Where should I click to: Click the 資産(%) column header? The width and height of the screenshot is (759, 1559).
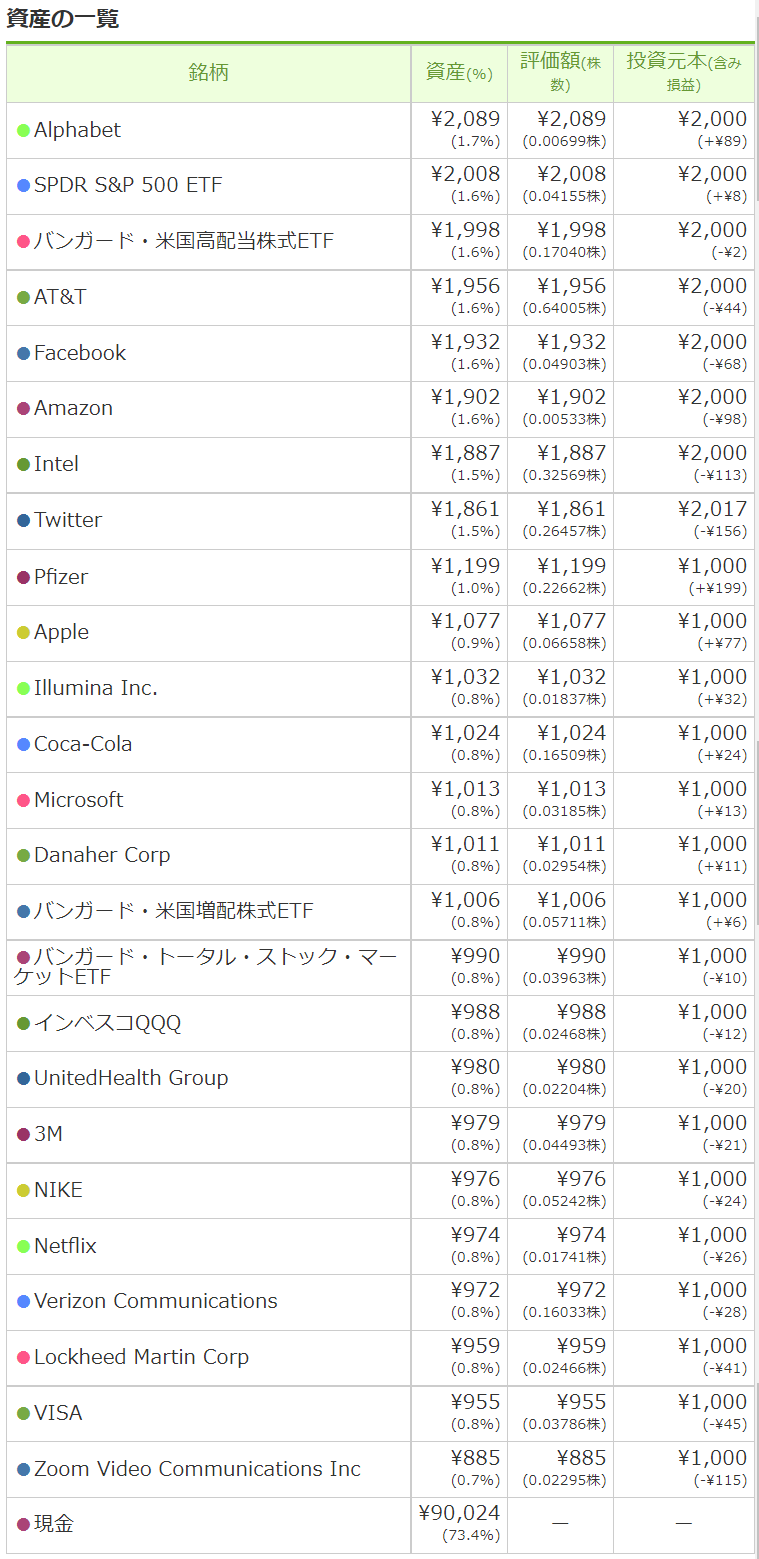[x=459, y=73]
